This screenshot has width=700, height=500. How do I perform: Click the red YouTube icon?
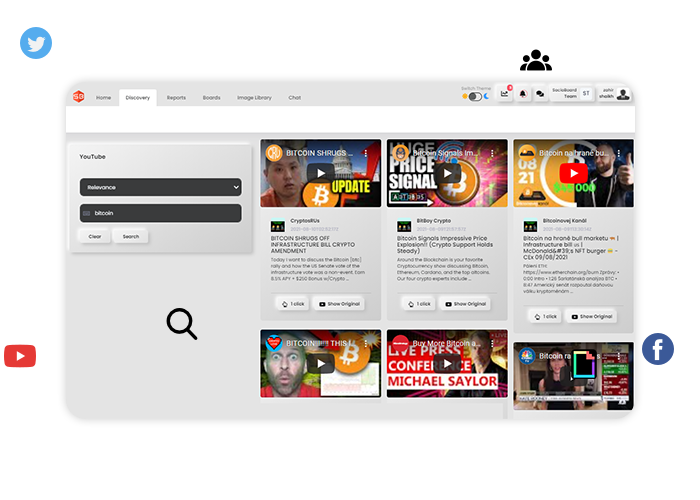pos(20,355)
